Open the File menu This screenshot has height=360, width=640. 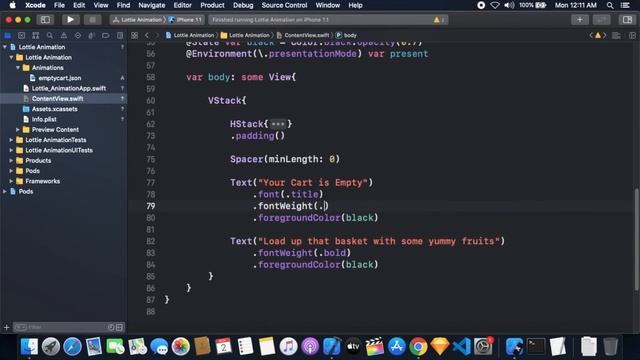59,5
